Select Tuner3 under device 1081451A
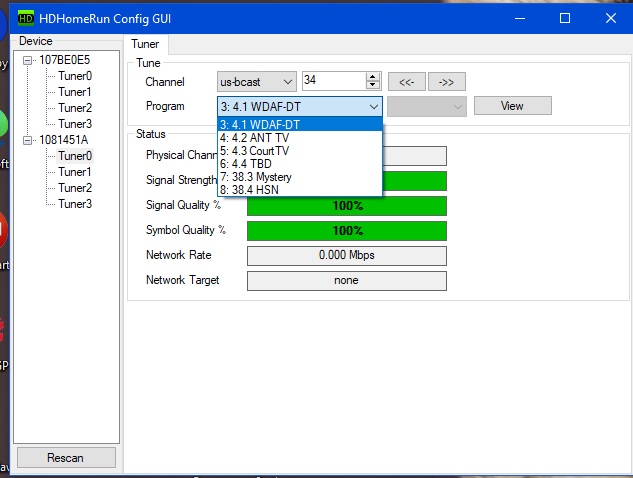This screenshot has width=633, height=478. click(75, 204)
